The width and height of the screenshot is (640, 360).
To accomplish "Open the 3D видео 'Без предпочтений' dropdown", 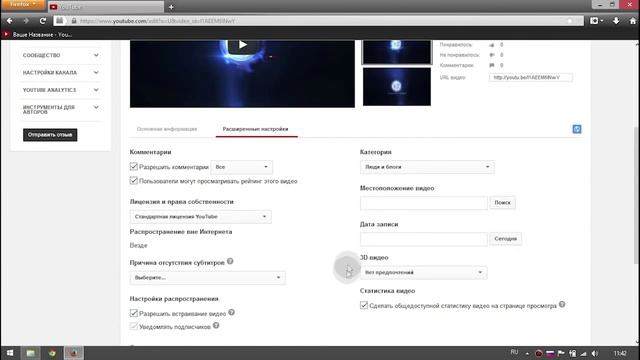I will 423,272.
